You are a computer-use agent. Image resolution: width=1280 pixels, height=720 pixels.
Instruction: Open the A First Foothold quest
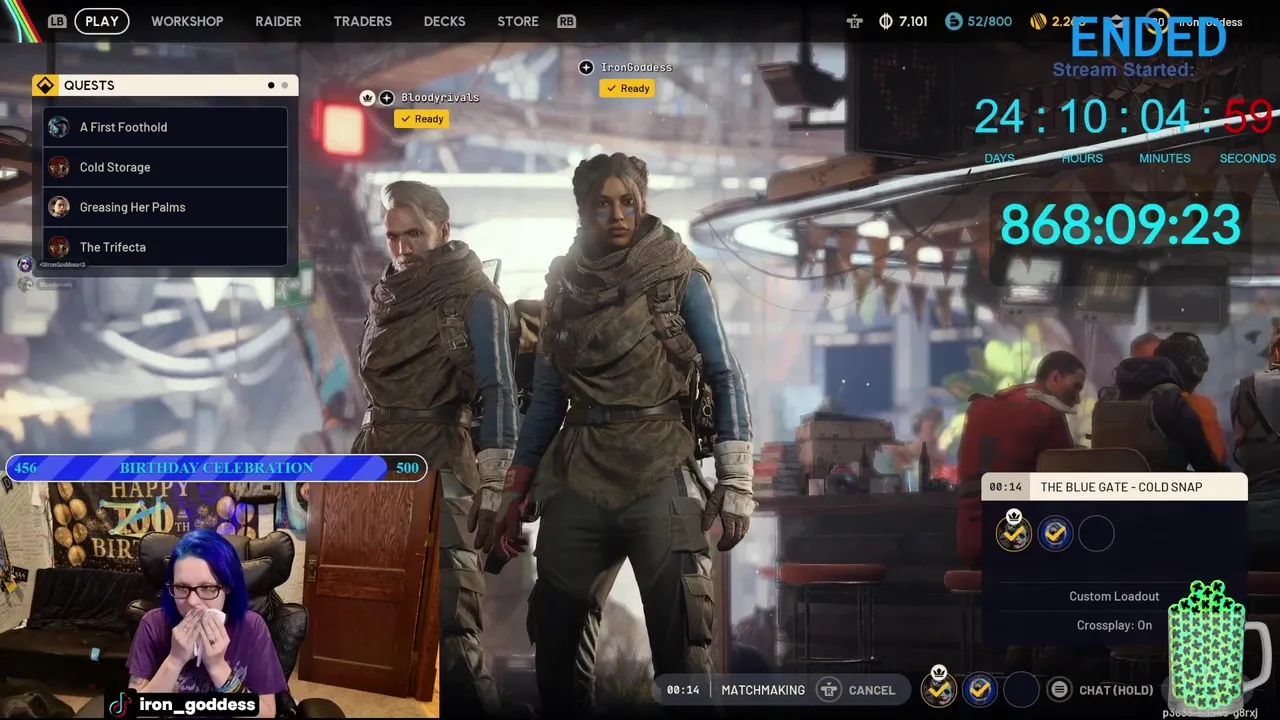pos(166,127)
